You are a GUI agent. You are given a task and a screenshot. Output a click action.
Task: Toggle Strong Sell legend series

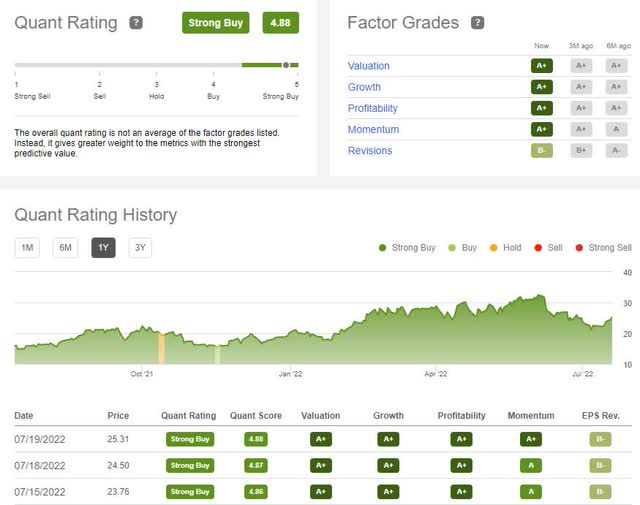(x=603, y=248)
